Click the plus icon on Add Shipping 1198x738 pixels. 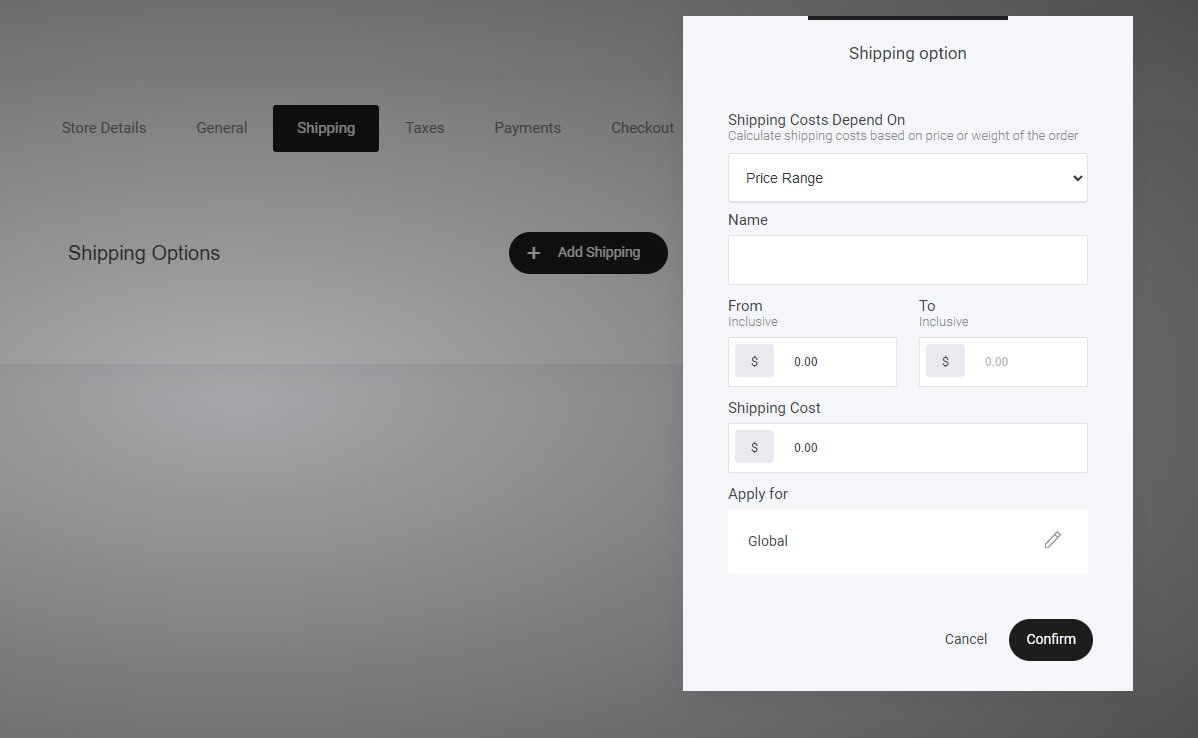coord(534,253)
